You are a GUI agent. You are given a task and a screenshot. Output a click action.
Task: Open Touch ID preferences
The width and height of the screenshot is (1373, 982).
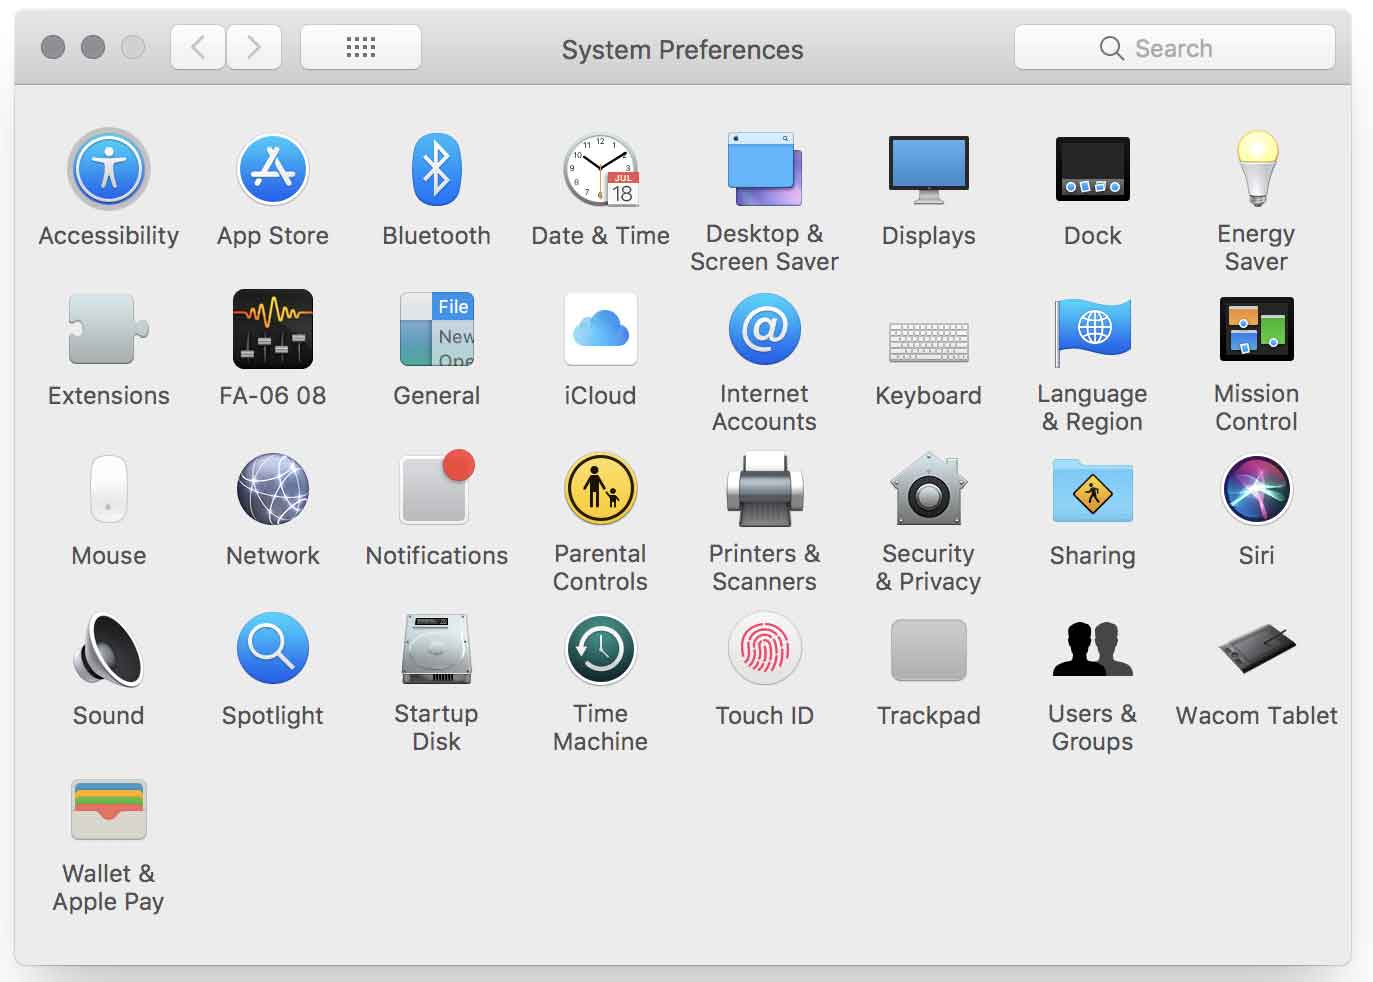(x=764, y=649)
